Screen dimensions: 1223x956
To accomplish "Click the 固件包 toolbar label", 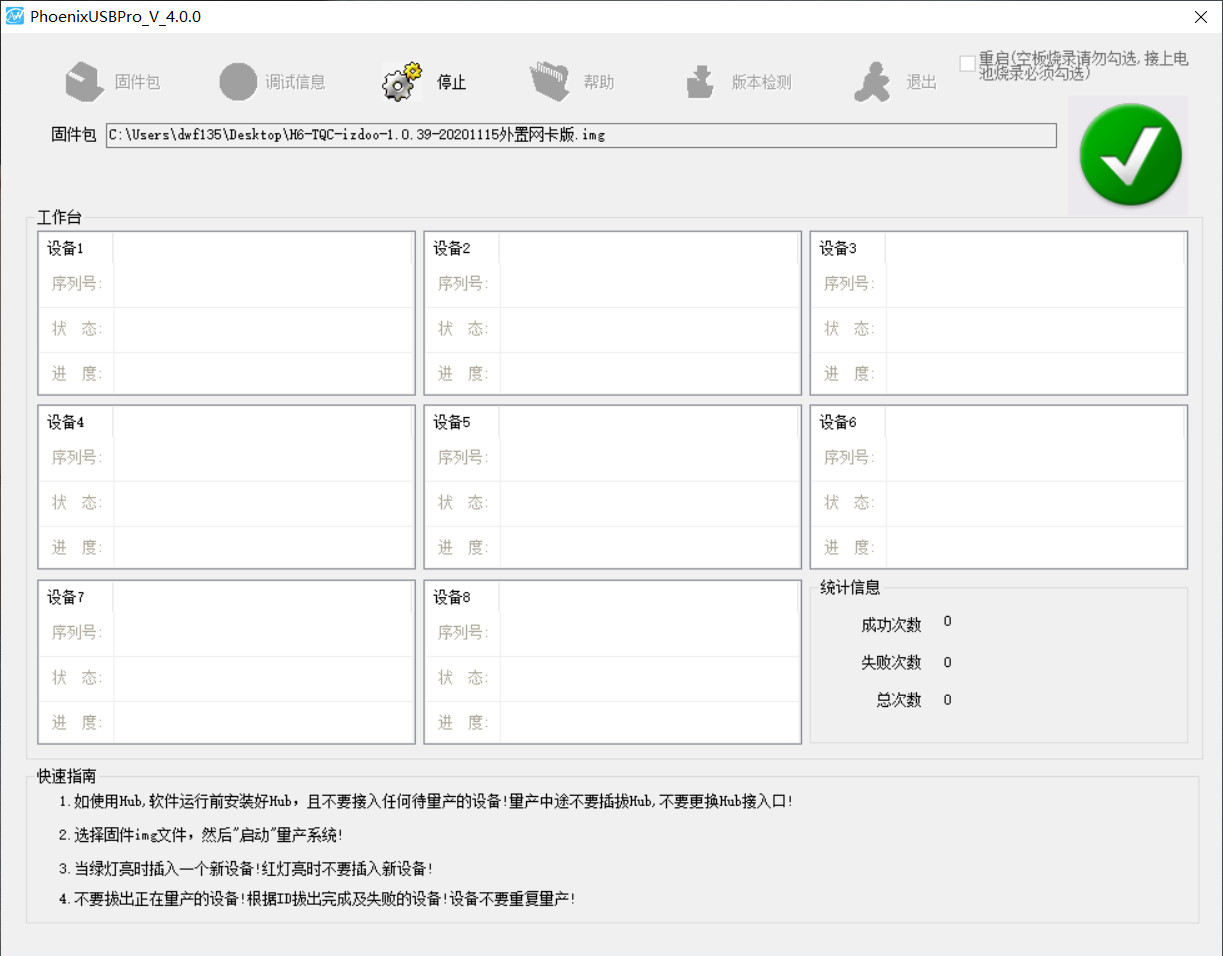I will [x=137, y=82].
